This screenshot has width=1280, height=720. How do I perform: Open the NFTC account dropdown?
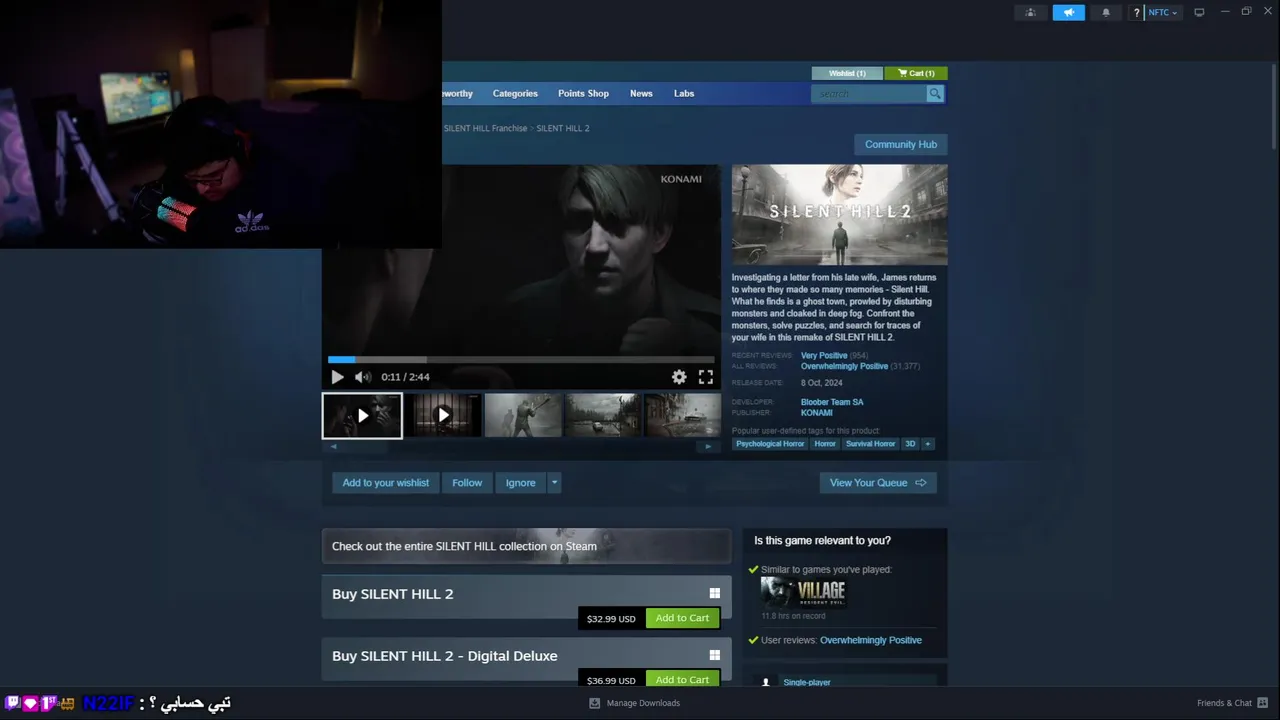(1162, 12)
